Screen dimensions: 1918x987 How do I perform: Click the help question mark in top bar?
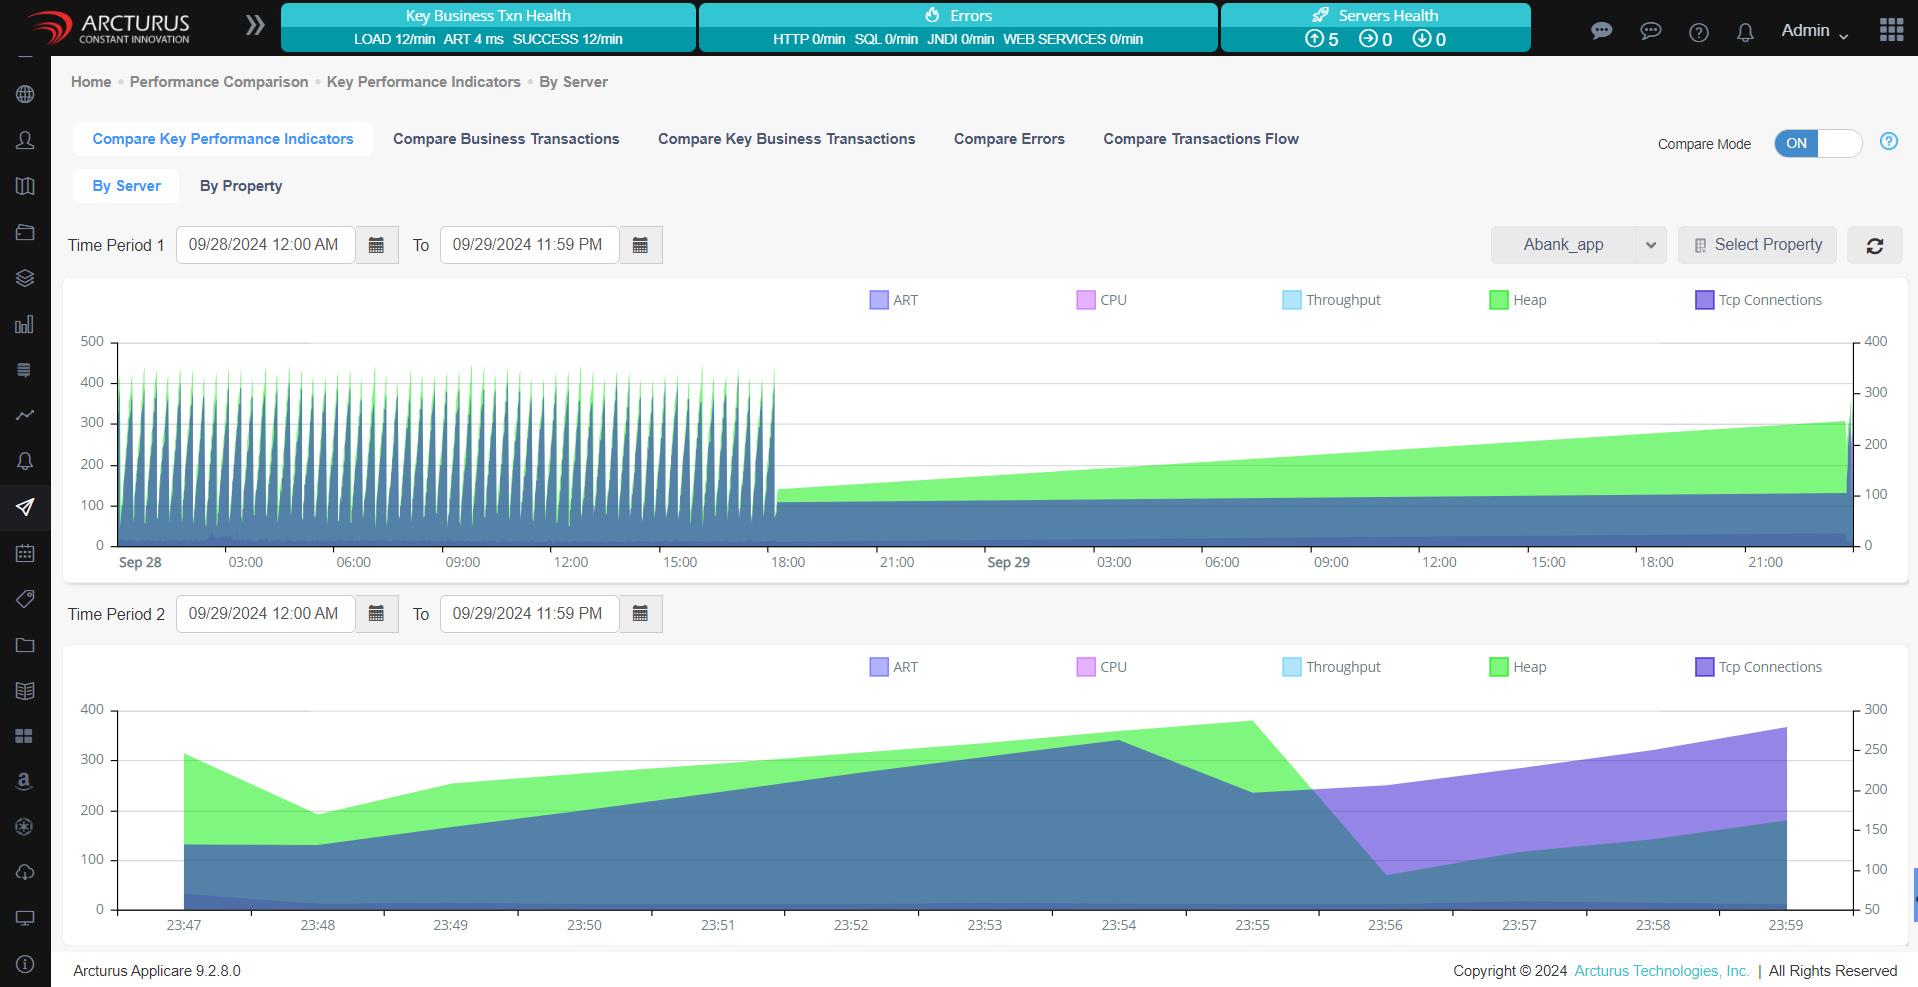point(1698,32)
